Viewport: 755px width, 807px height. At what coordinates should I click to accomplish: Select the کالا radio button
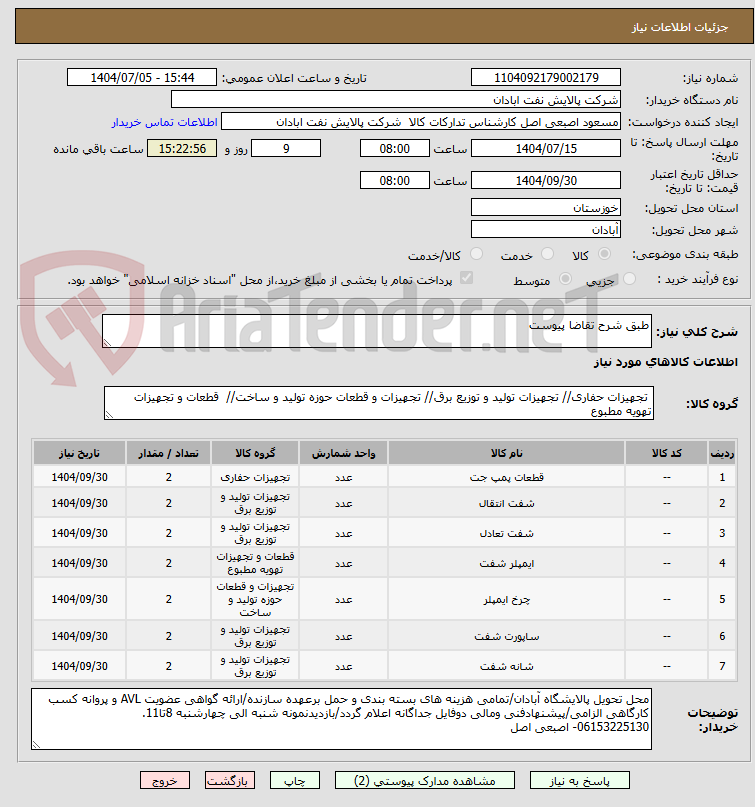(604, 254)
